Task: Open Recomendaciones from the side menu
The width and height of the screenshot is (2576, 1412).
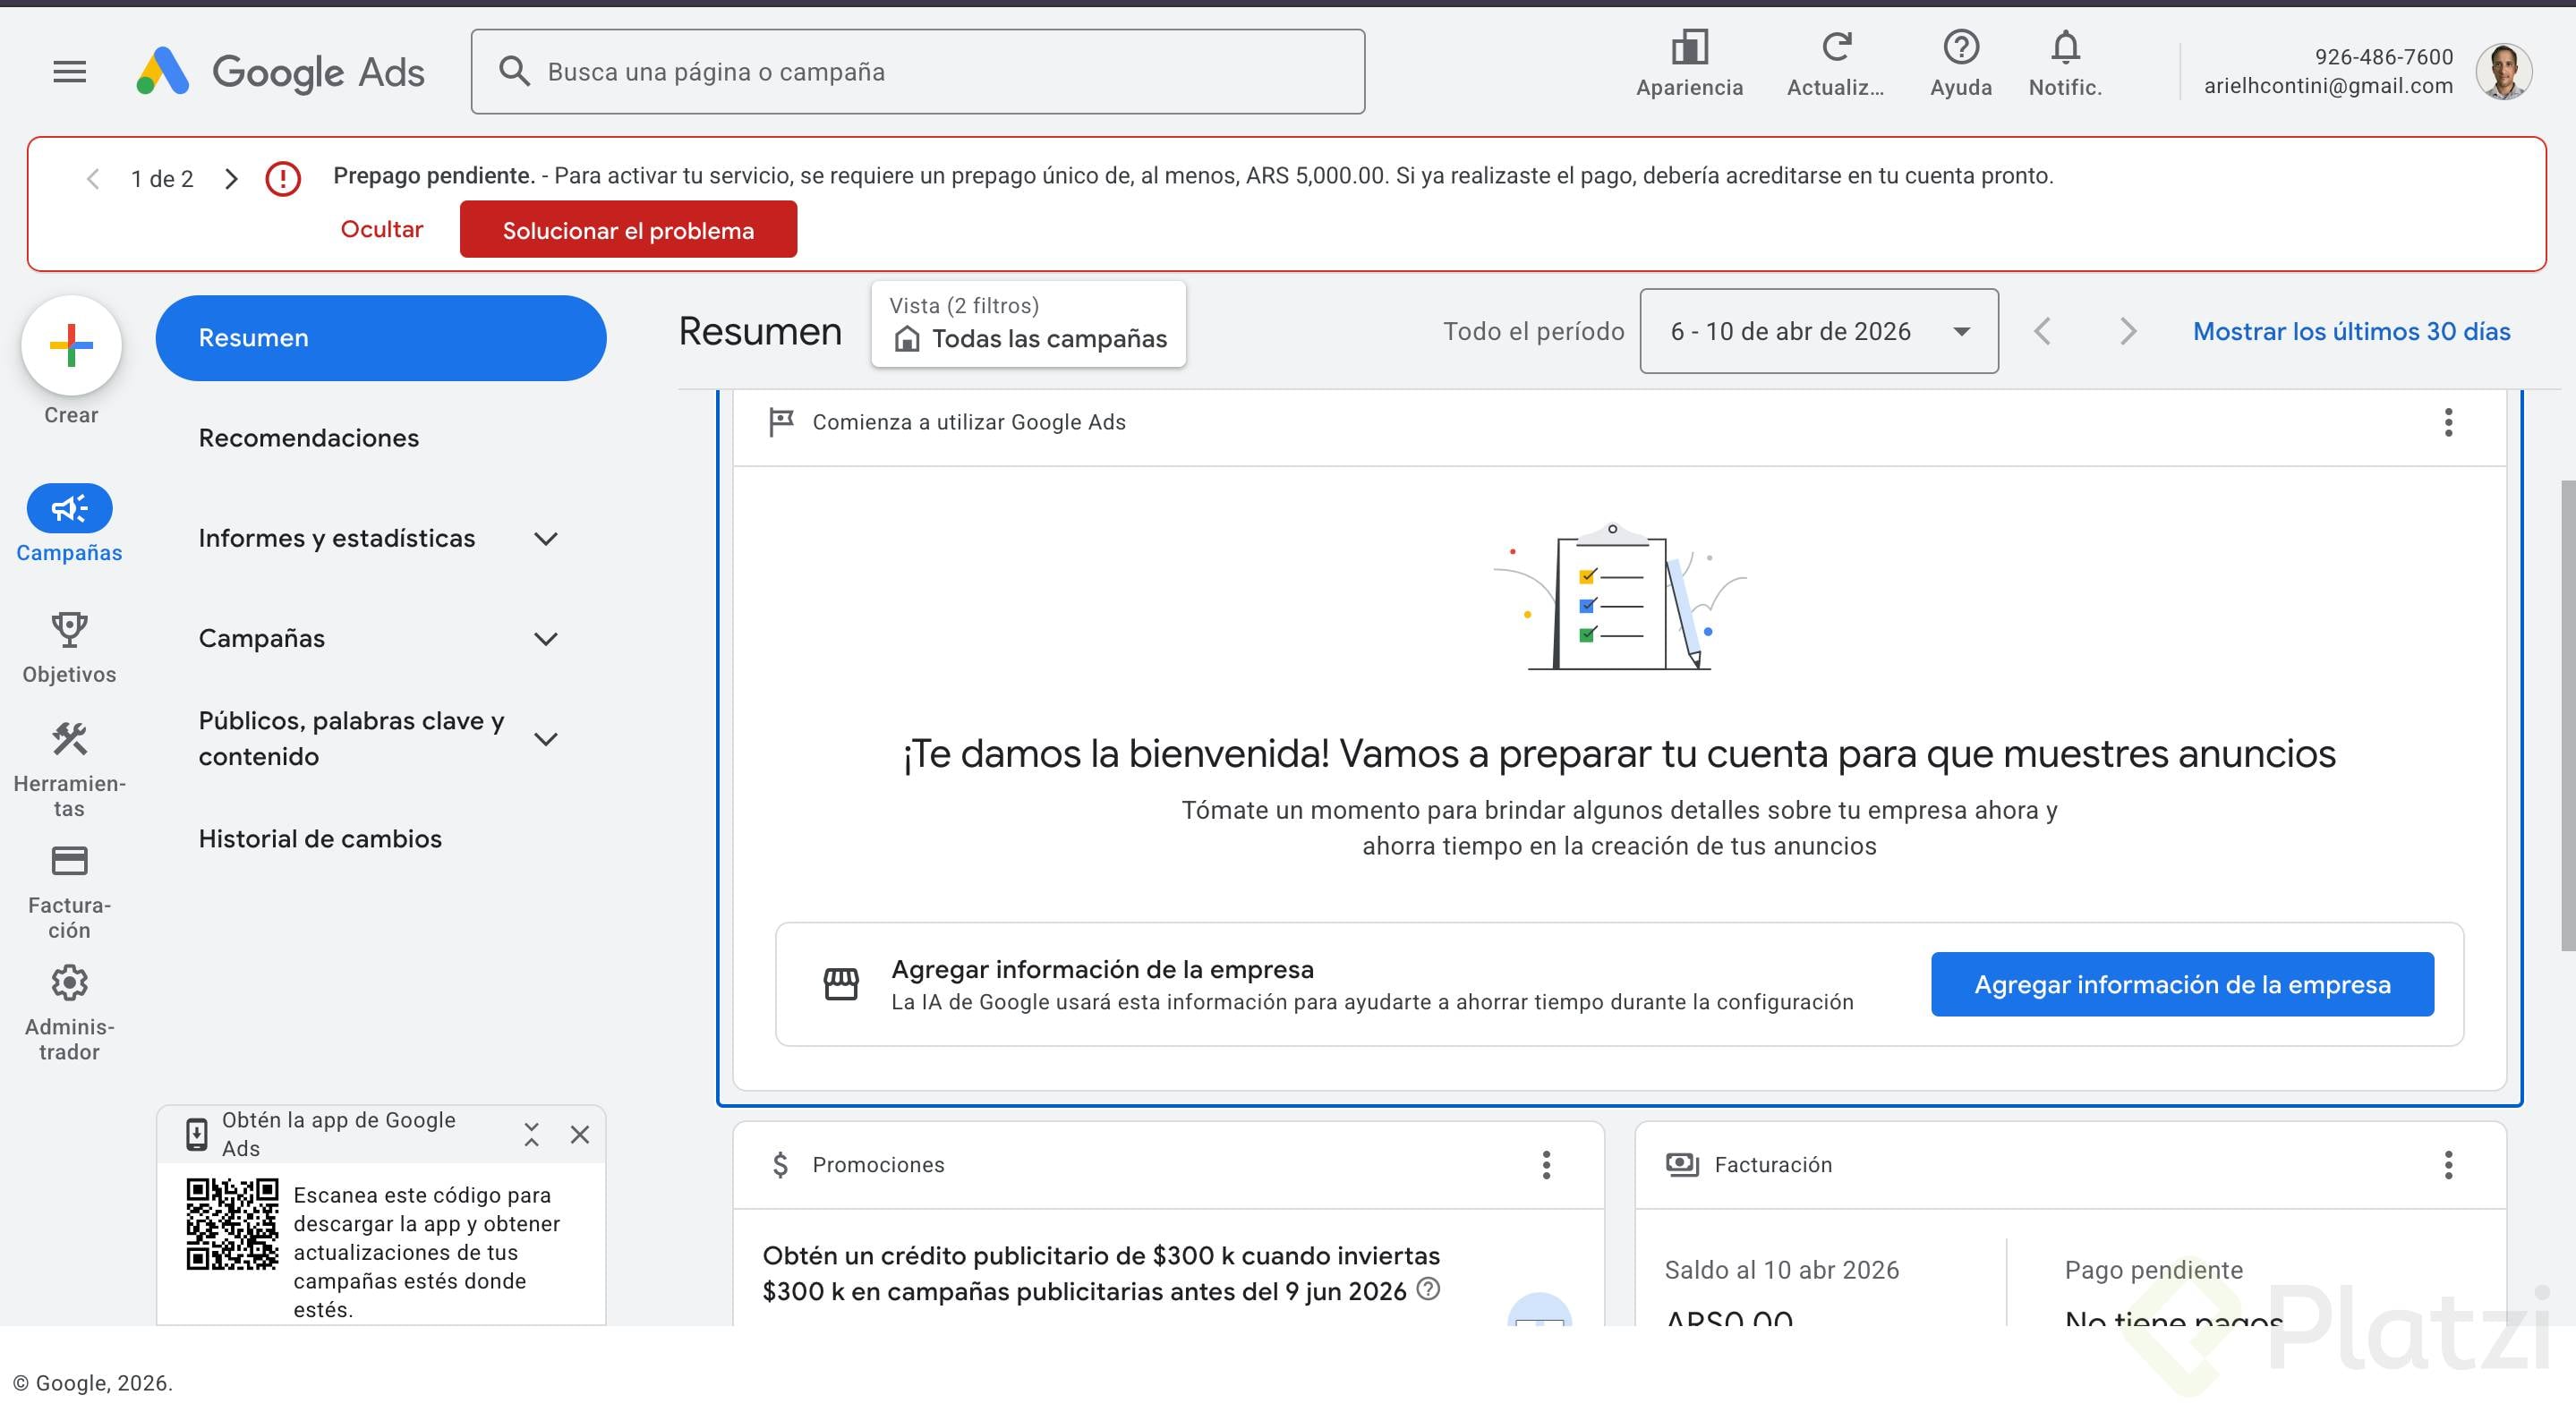Action: point(309,437)
